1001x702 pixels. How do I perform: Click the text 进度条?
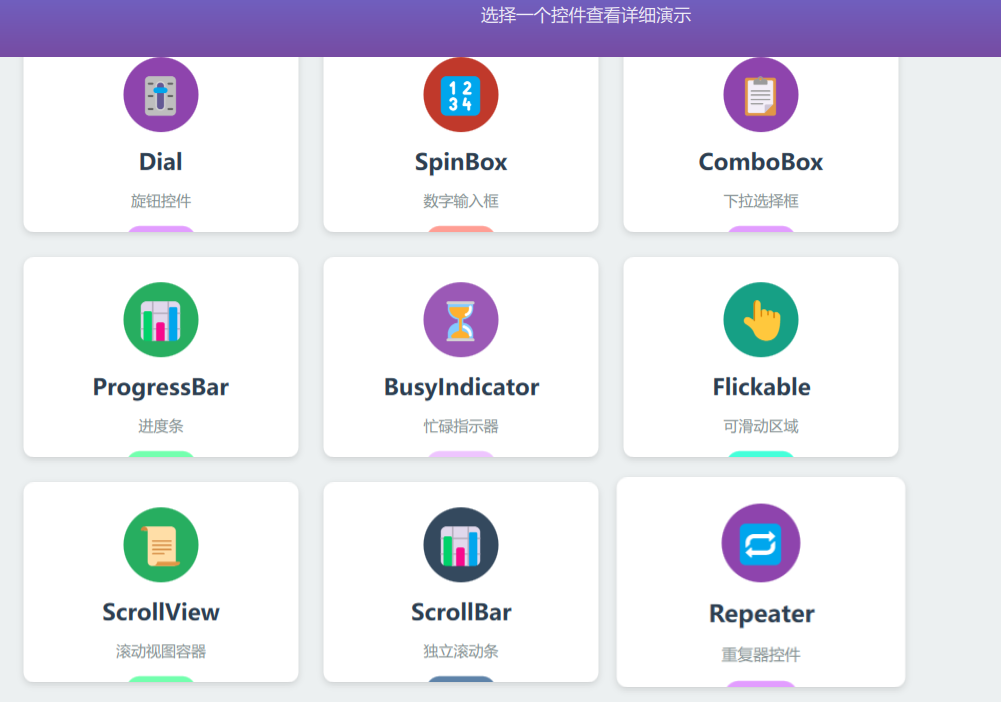pyautogui.click(x=161, y=426)
